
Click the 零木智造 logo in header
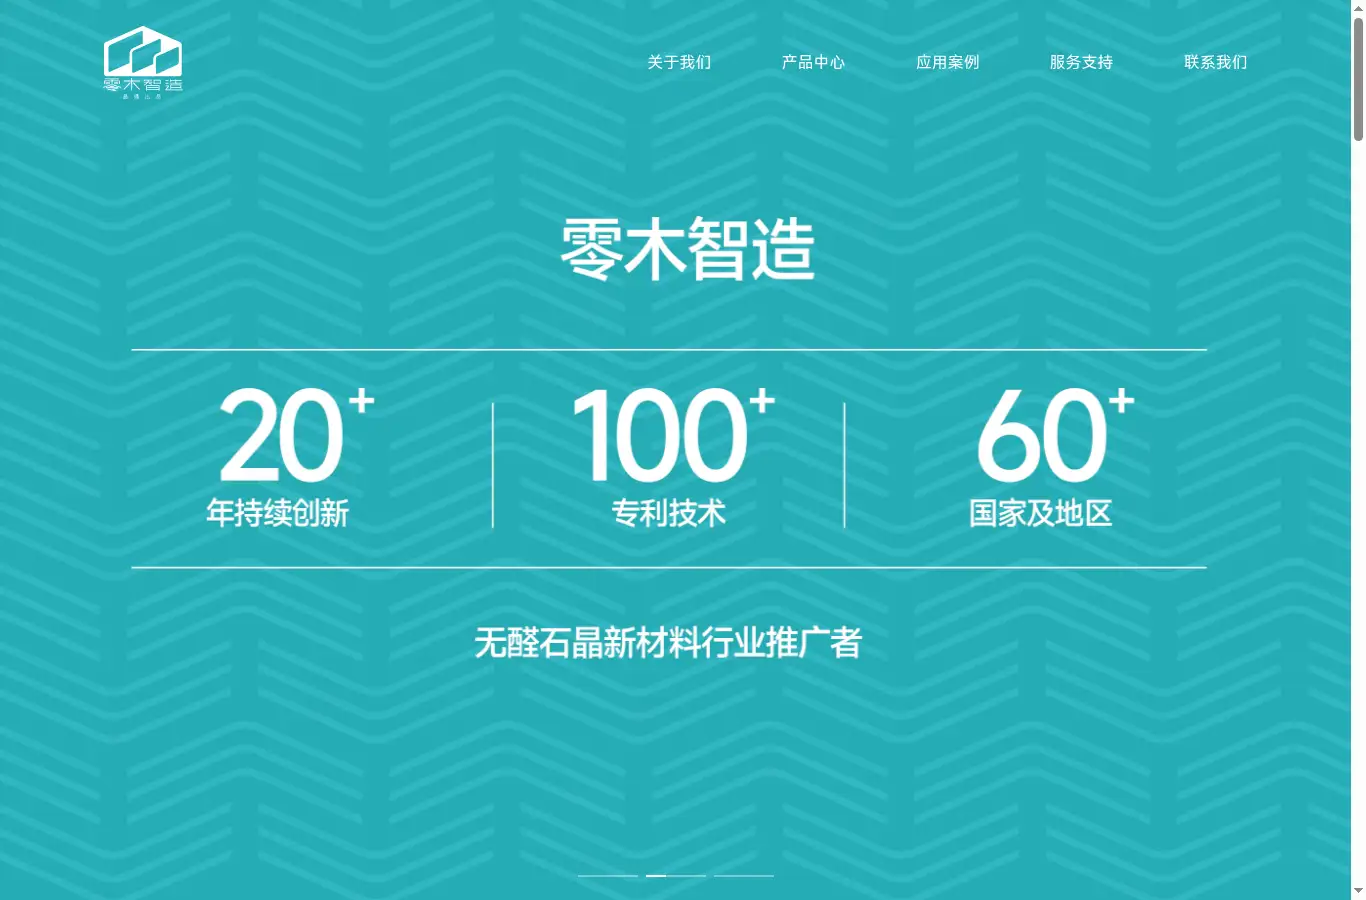click(143, 62)
